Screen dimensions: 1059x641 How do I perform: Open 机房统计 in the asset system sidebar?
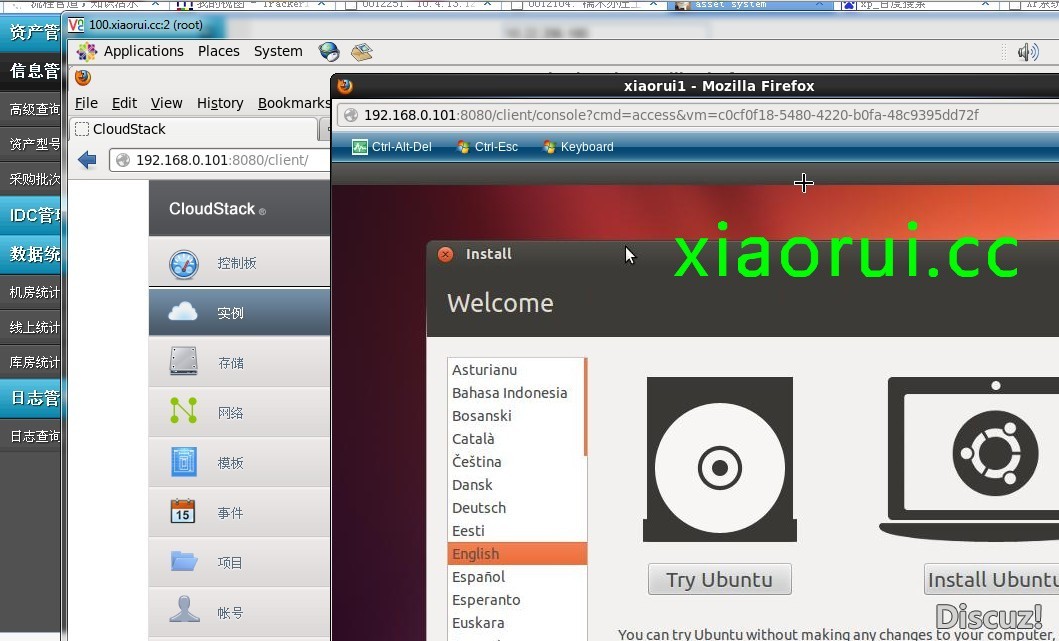coord(30,292)
